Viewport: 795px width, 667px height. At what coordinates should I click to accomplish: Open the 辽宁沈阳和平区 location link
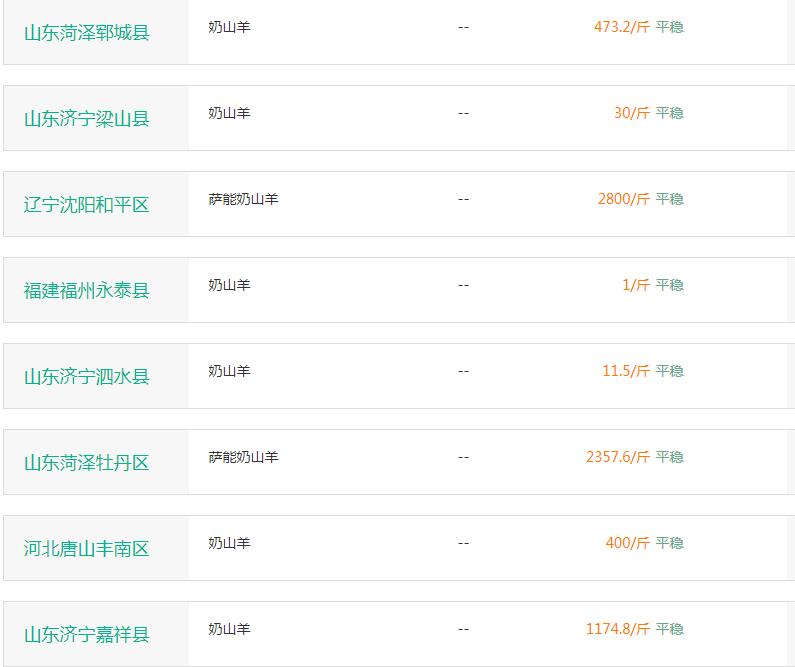(x=87, y=205)
